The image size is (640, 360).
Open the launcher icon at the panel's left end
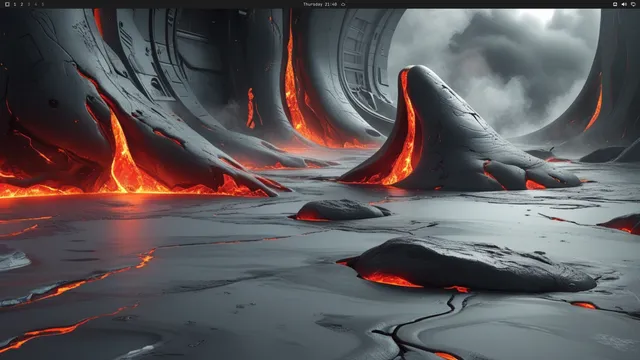pyautogui.click(x=7, y=4)
